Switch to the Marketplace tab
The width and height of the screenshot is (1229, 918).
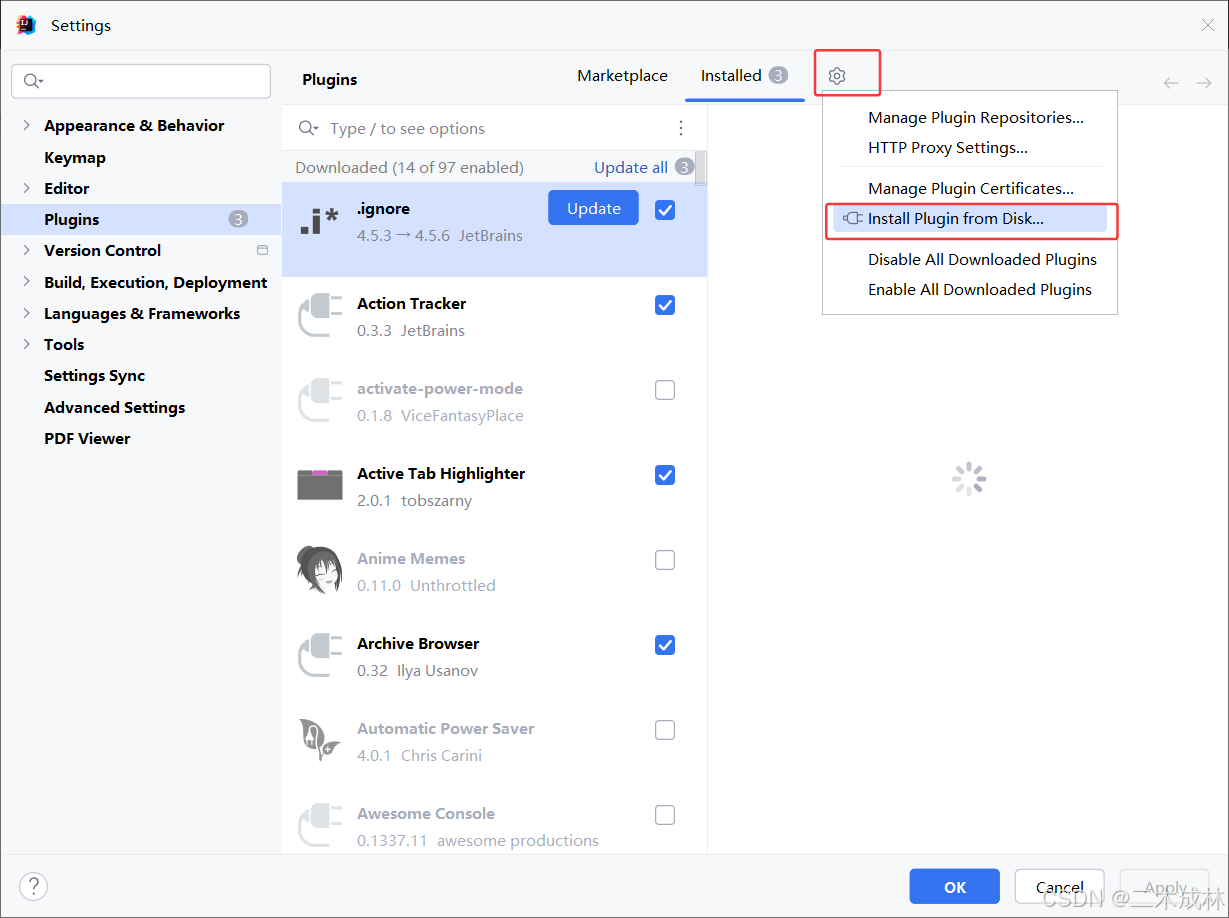(x=622, y=76)
